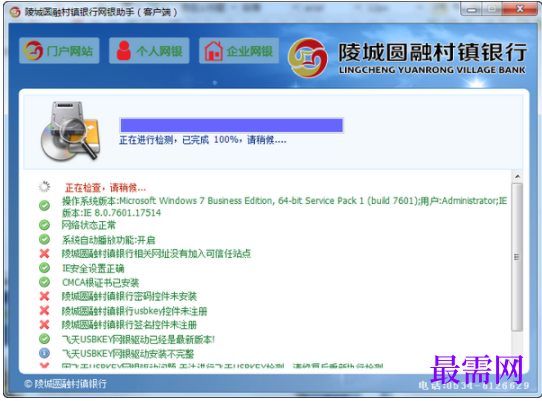The image size is (542, 401).
Task: Open 个人网银 personal banking
Action: point(149,51)
